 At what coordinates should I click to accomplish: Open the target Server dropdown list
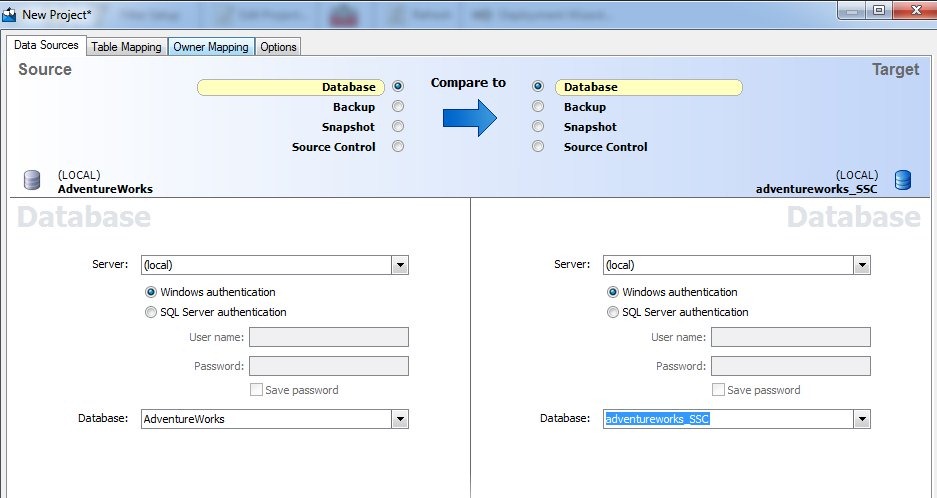tap(861, 265)
